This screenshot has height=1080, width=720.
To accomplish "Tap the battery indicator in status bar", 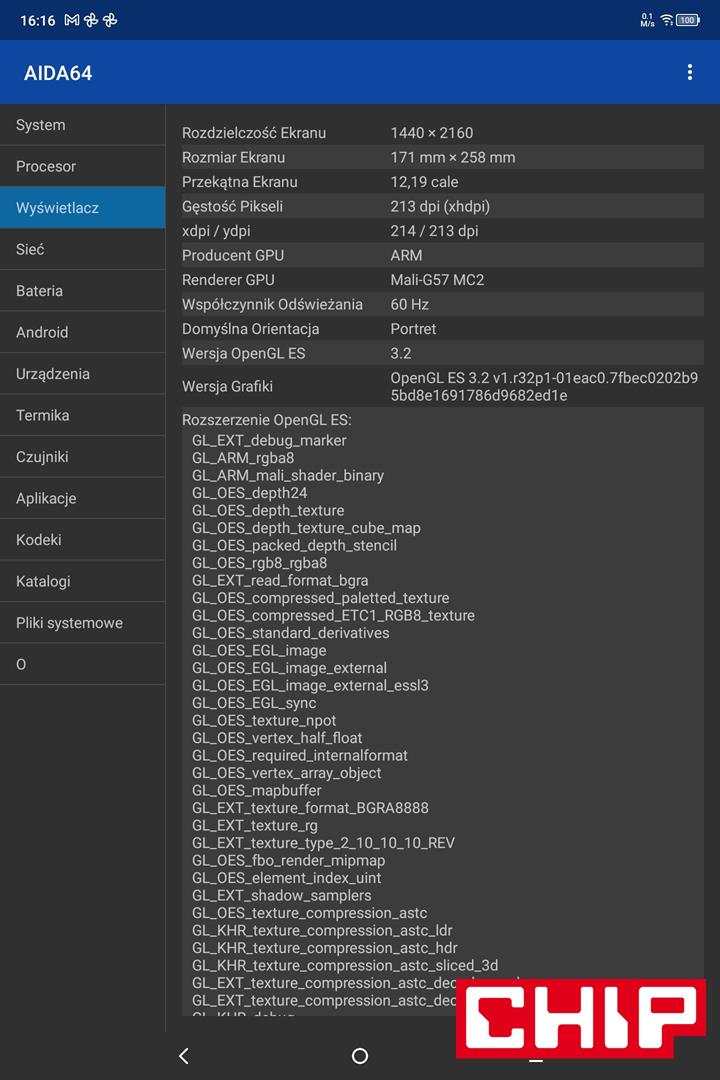I will point(688,20).
